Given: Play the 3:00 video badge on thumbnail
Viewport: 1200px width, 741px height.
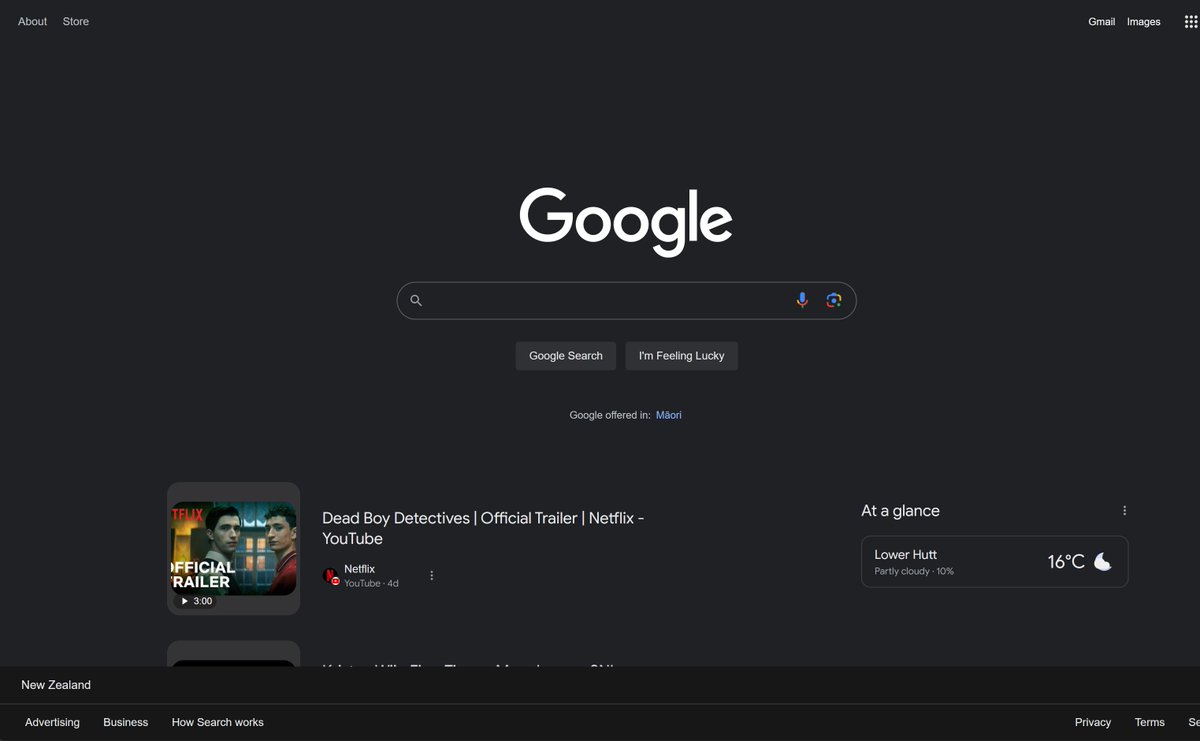Looking at the screenshot, I should tap(196, 601).
